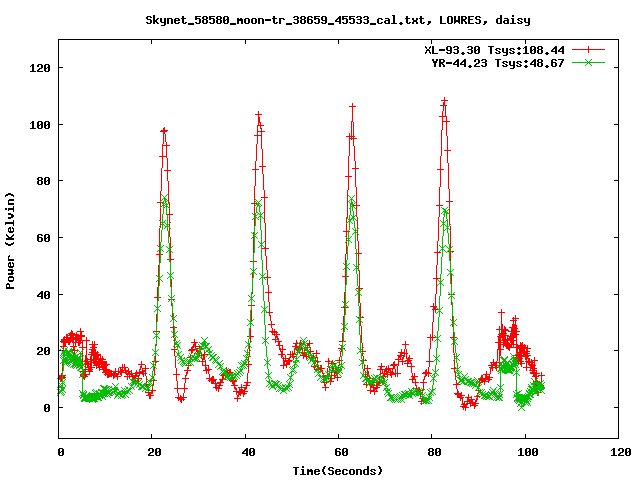Click y-axis tick label 120
This screenshot has width=640, height=480.
point(40,68)
